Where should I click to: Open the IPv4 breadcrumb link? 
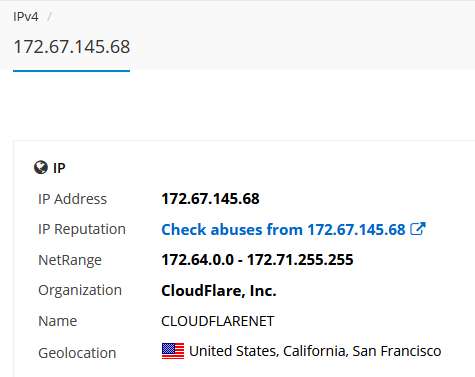tap(26, 17)
